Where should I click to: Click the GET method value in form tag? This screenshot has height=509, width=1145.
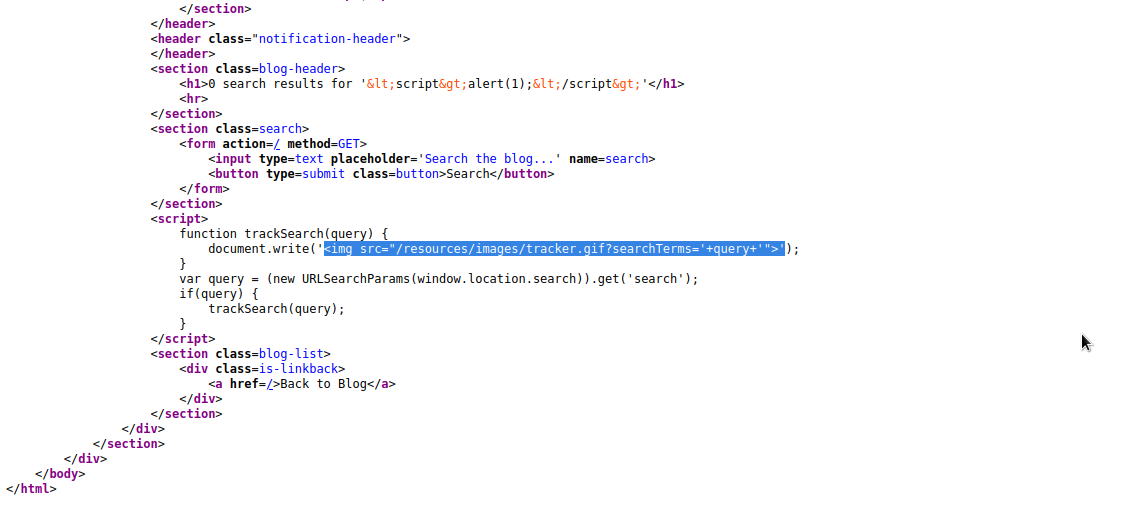tap(348, 144)
